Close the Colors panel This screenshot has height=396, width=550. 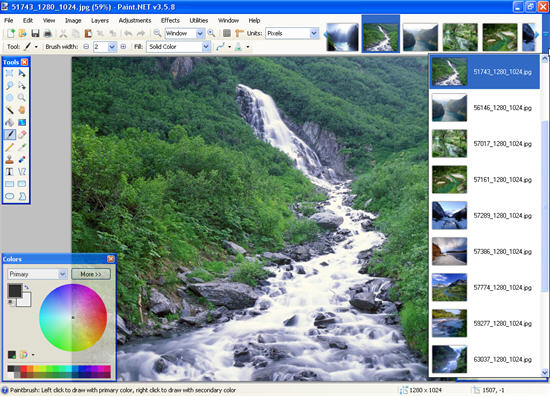[111, 259]
